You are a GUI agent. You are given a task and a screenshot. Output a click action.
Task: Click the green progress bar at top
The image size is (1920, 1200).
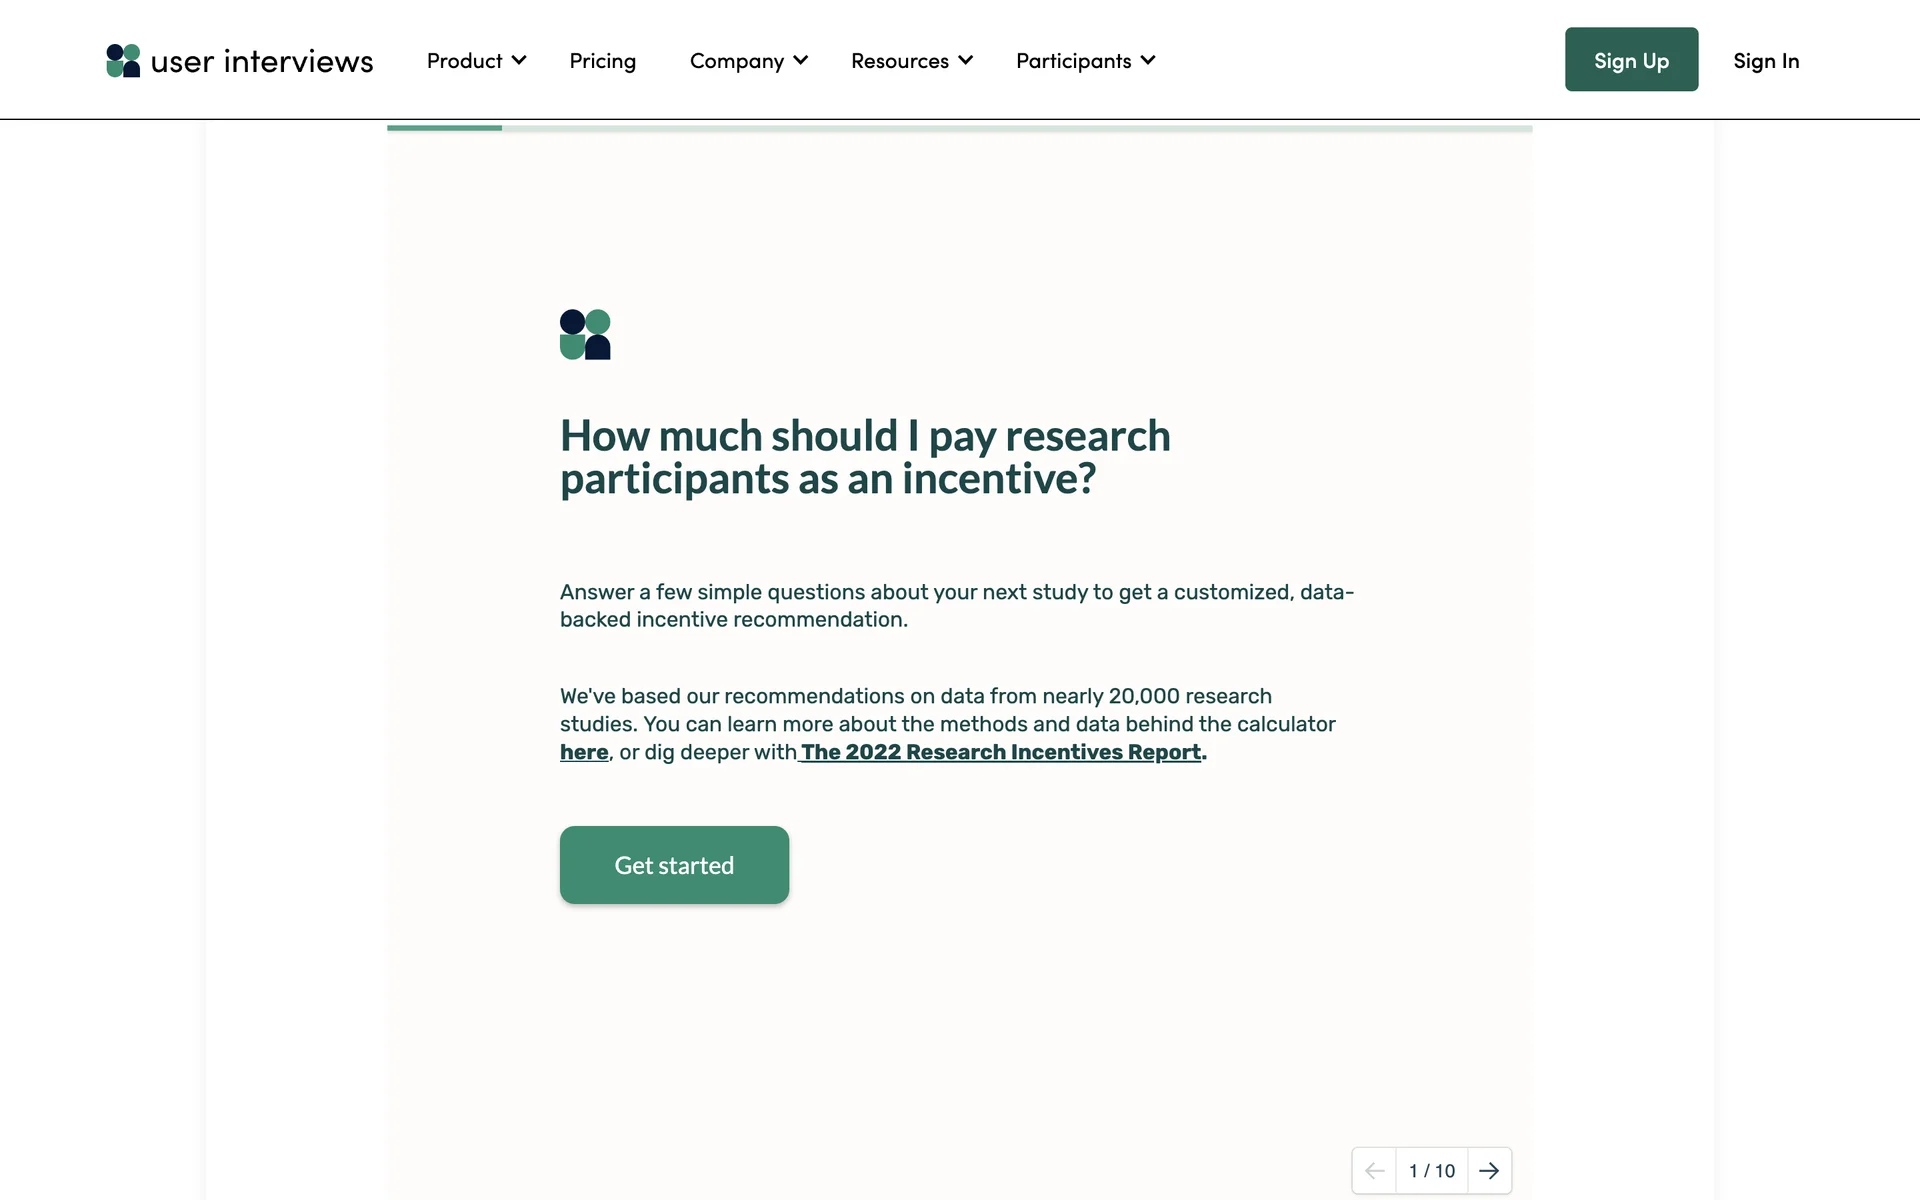point(445,128)
